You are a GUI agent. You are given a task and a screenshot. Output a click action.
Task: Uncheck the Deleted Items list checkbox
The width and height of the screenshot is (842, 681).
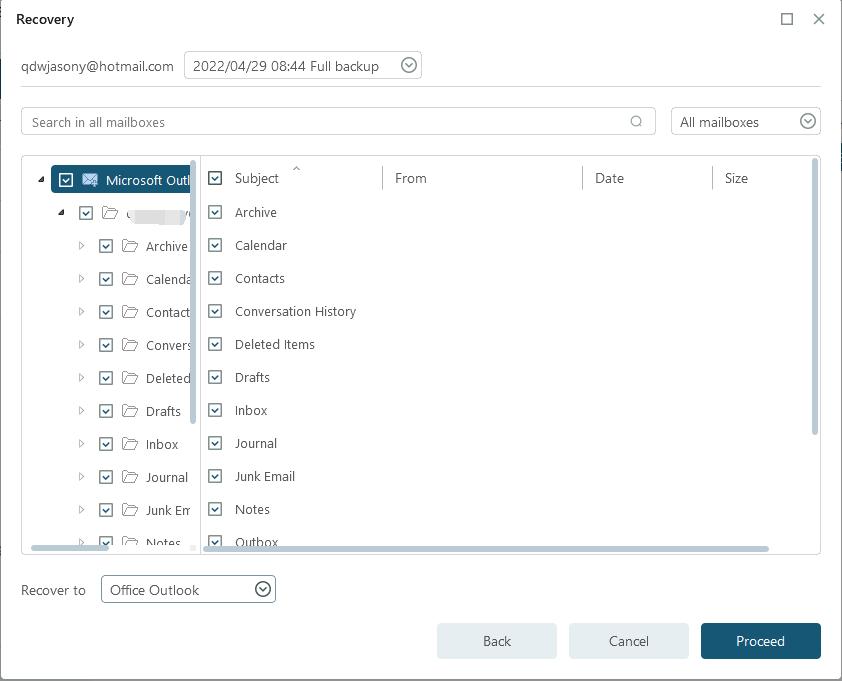(215, 344)
